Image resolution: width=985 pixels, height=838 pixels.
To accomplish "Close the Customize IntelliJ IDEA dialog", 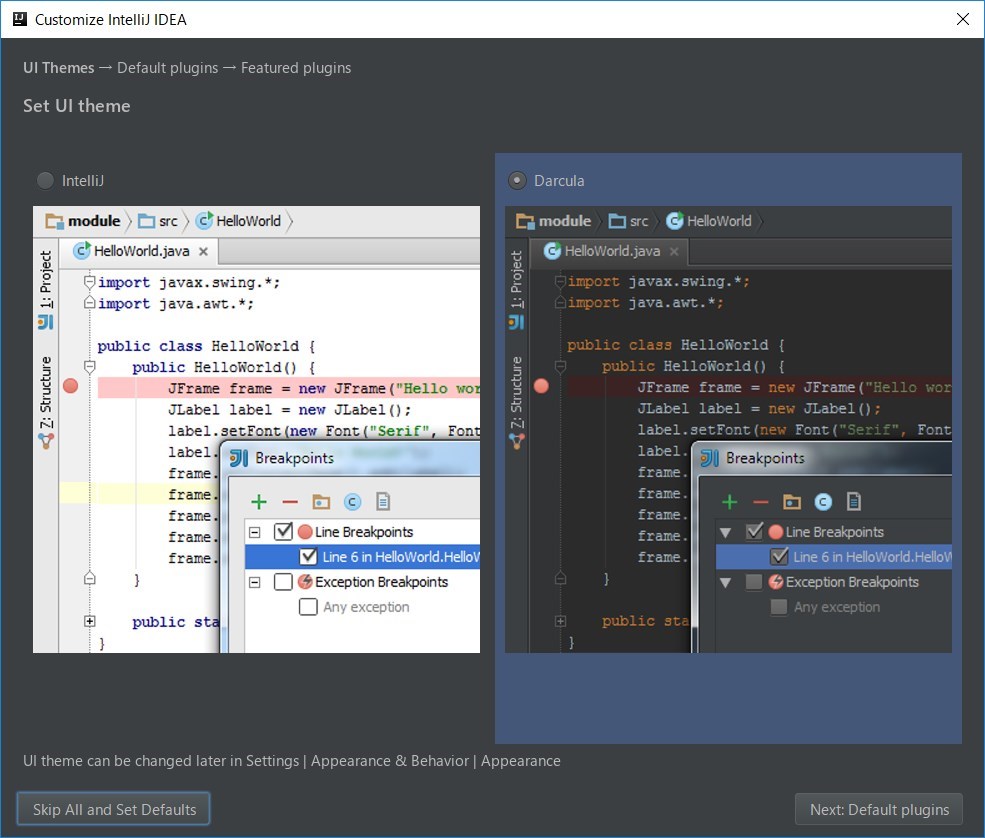I will click(x=962, y=19).
